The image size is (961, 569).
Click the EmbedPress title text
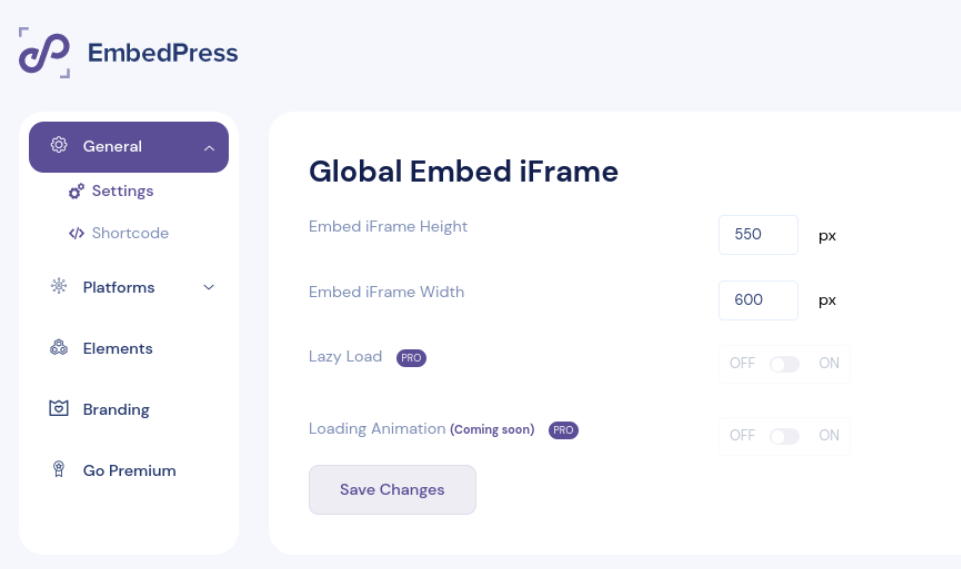pyautogui.click(x=163, y=53)
